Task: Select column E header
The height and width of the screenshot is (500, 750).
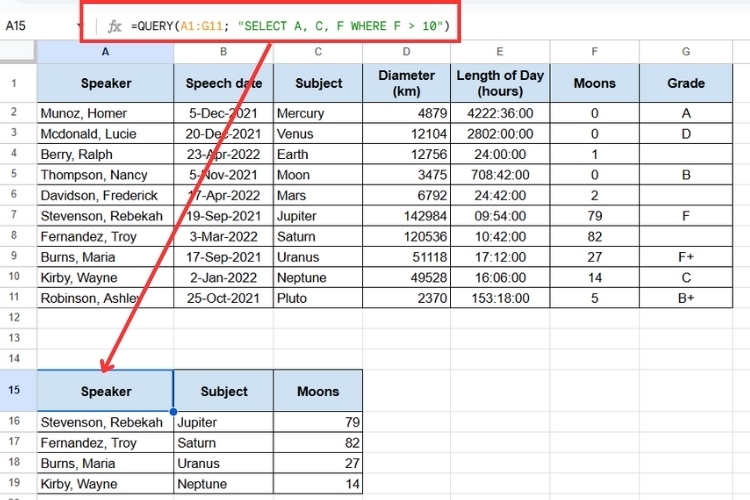Action: tap(500, 52)
